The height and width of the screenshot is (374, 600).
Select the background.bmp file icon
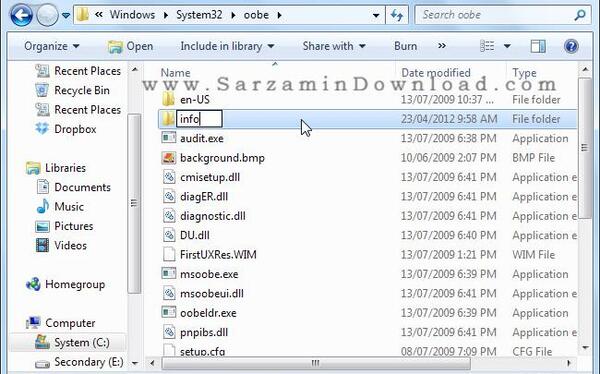pos(168,158)
